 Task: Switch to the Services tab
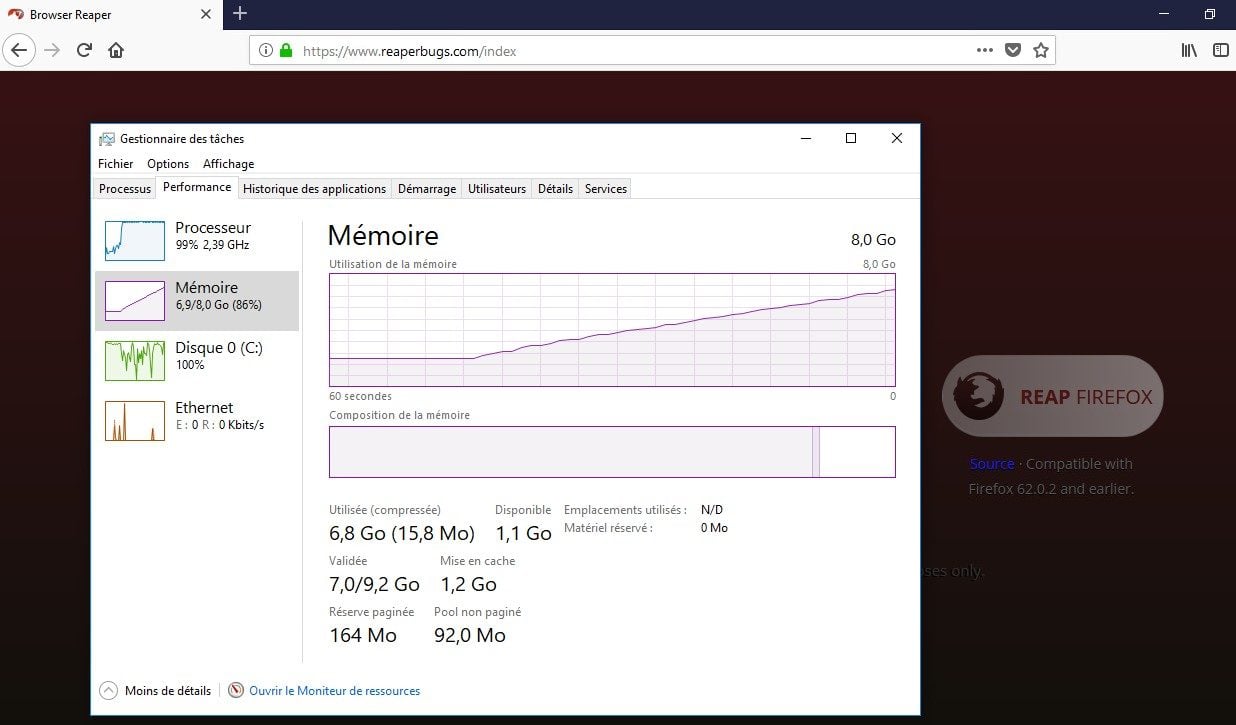click(x=606, y=189)
